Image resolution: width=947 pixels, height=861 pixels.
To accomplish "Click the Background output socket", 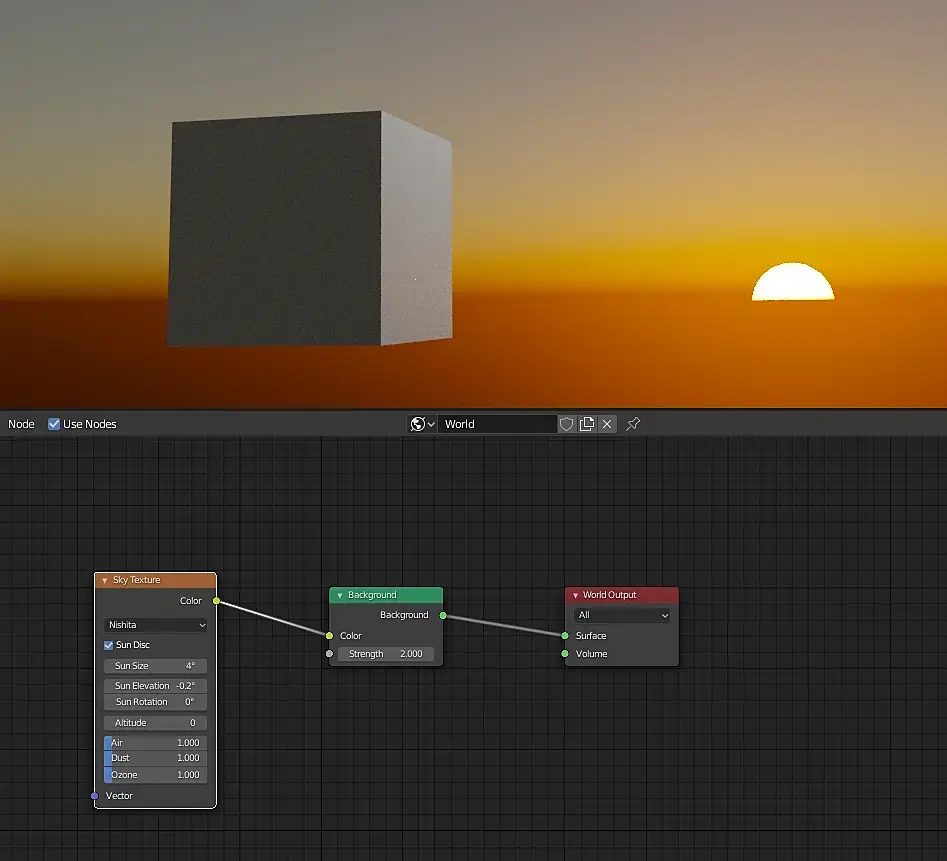I will [443, 615].
